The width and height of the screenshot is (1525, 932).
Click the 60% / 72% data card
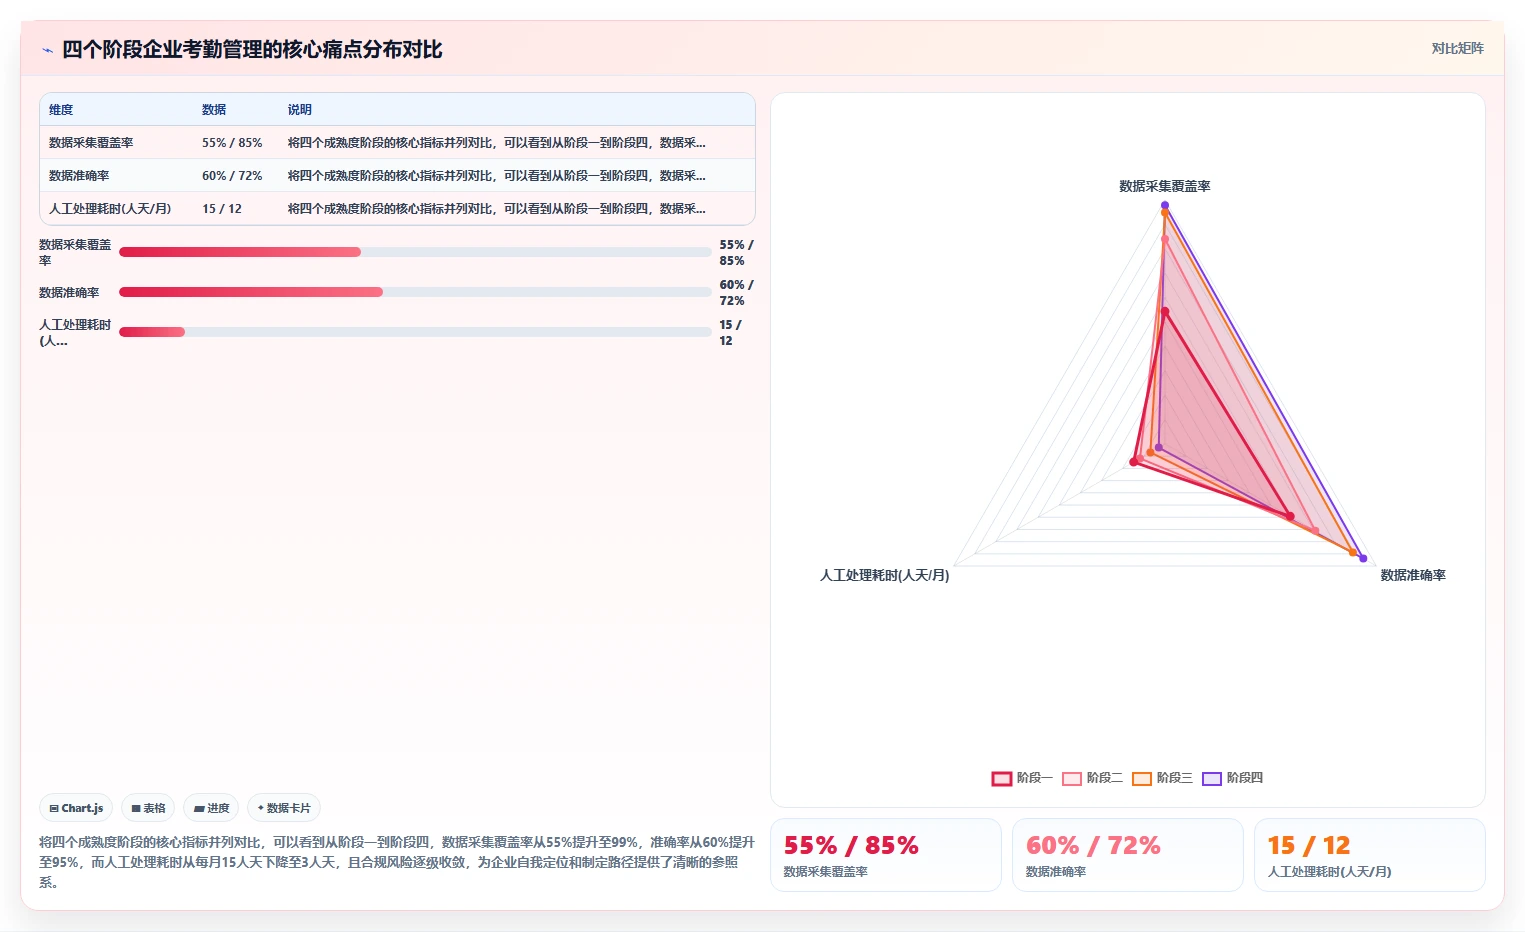1128,855
